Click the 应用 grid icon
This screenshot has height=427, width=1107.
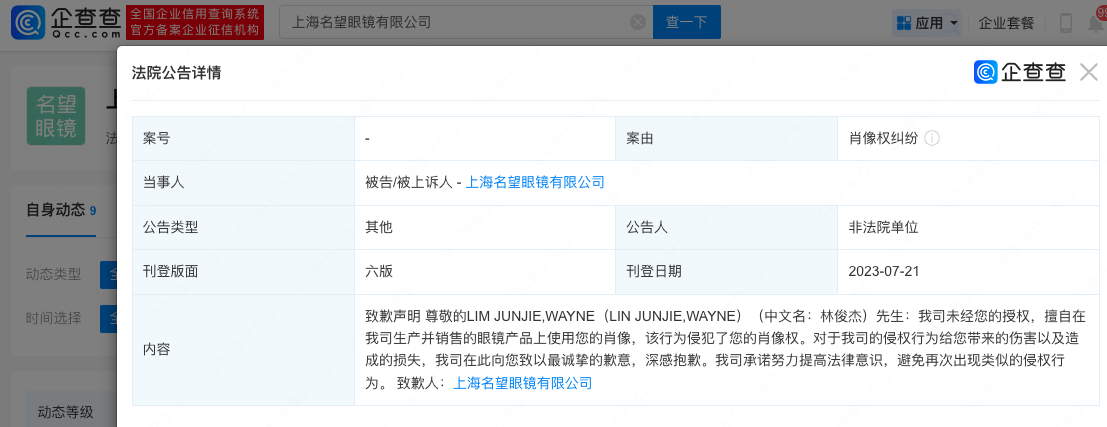click(x=904, y=23)
